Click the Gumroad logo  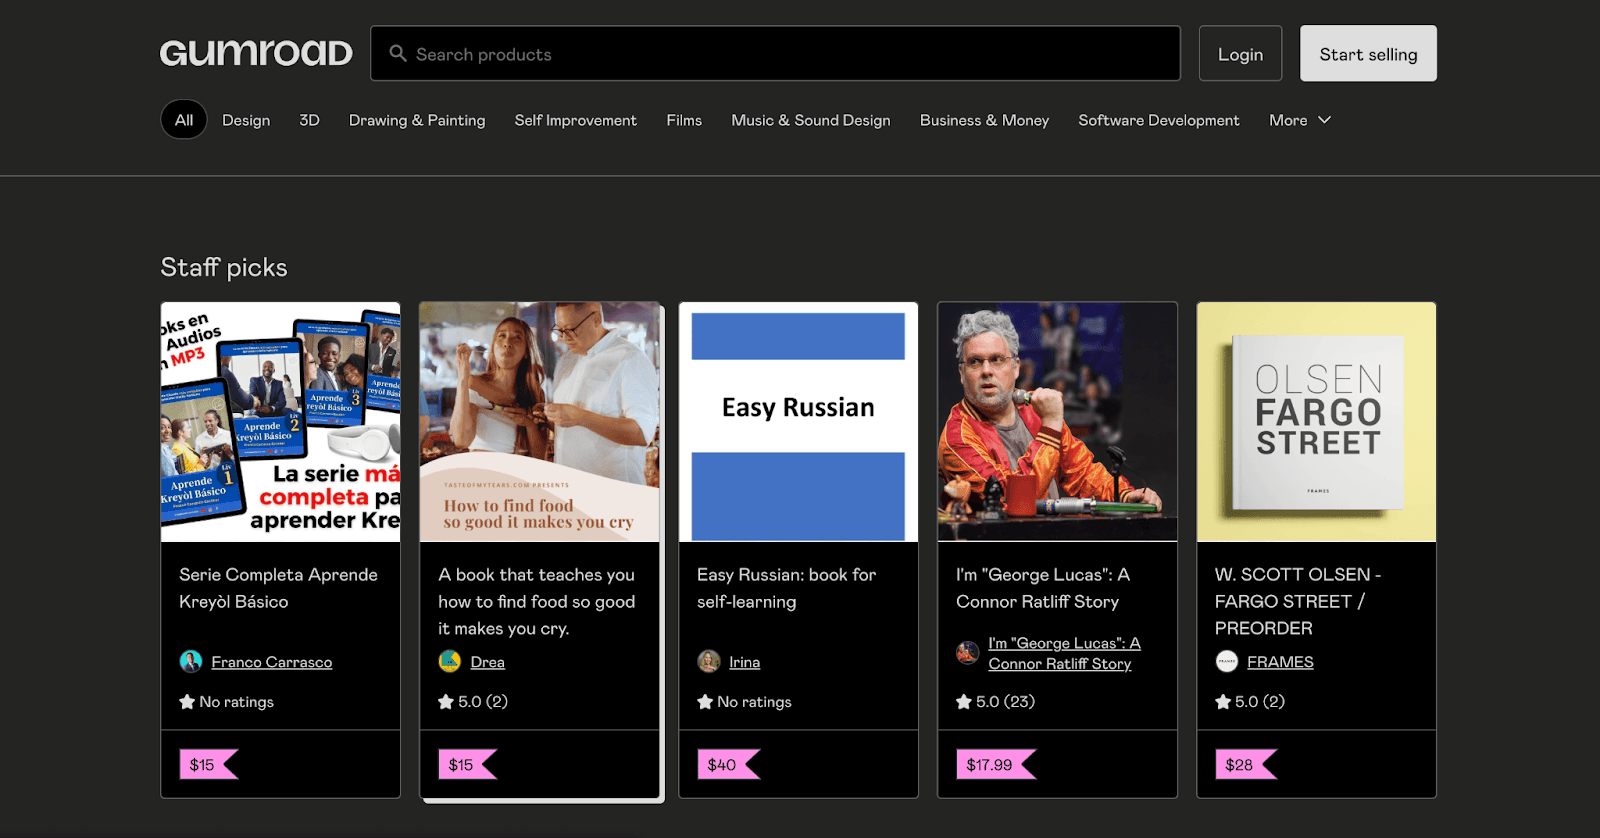point(256,53)
